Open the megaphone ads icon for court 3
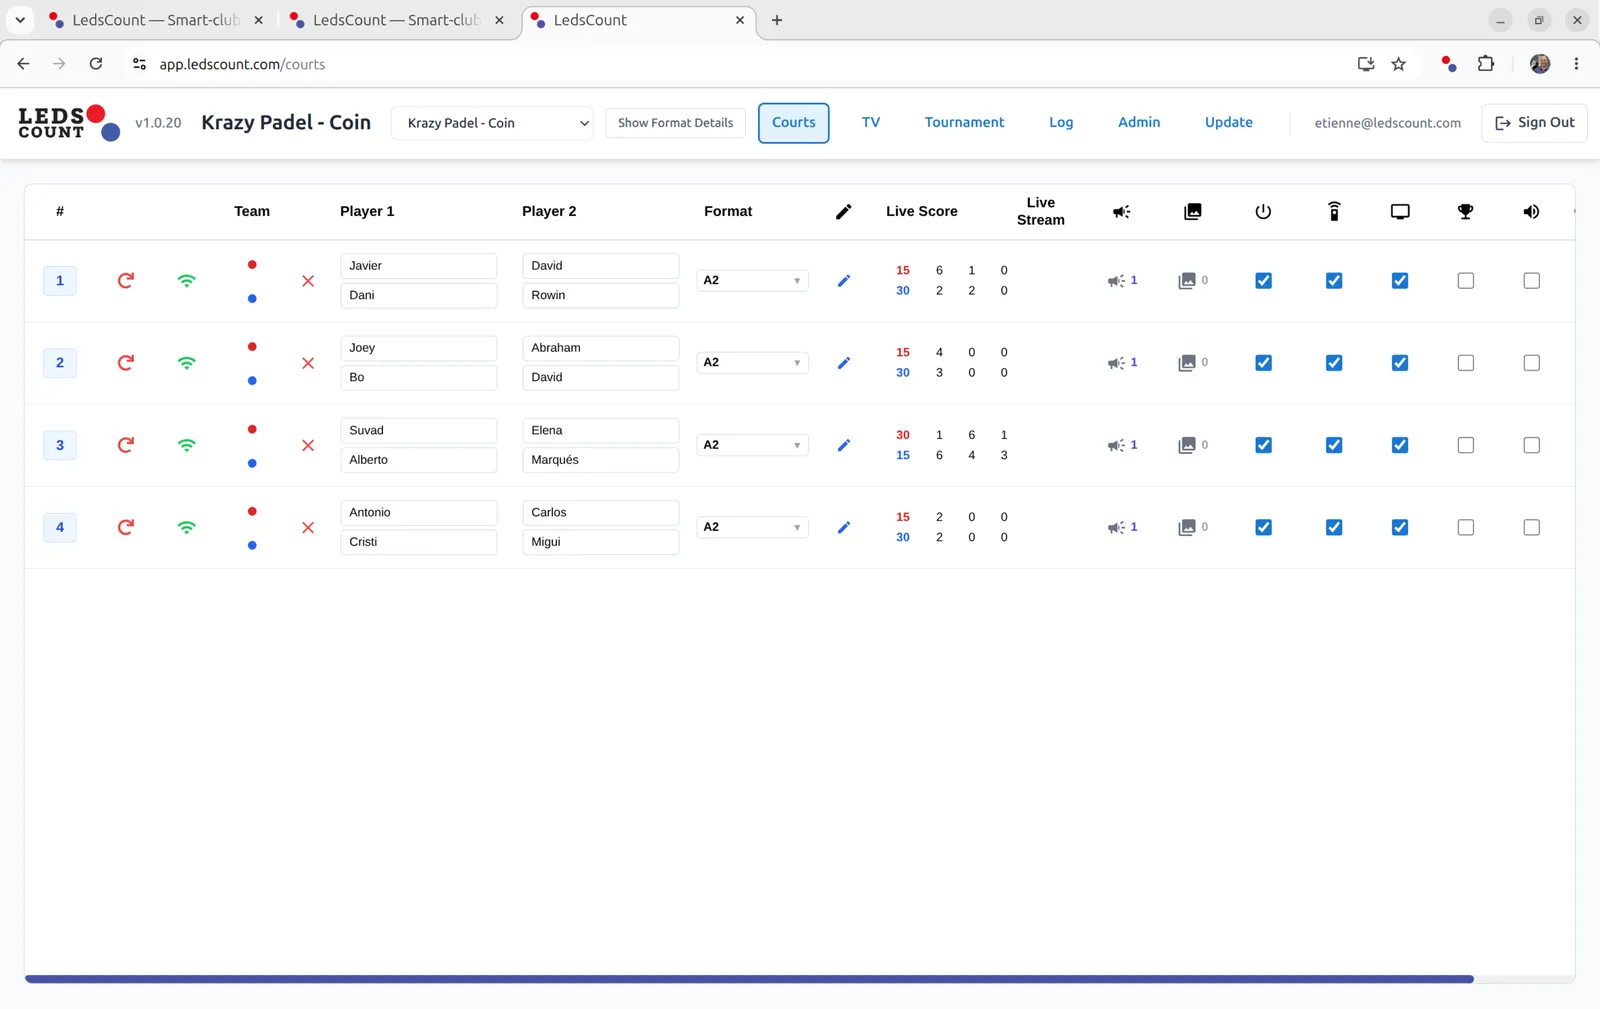 click(x=1116, y=445)
